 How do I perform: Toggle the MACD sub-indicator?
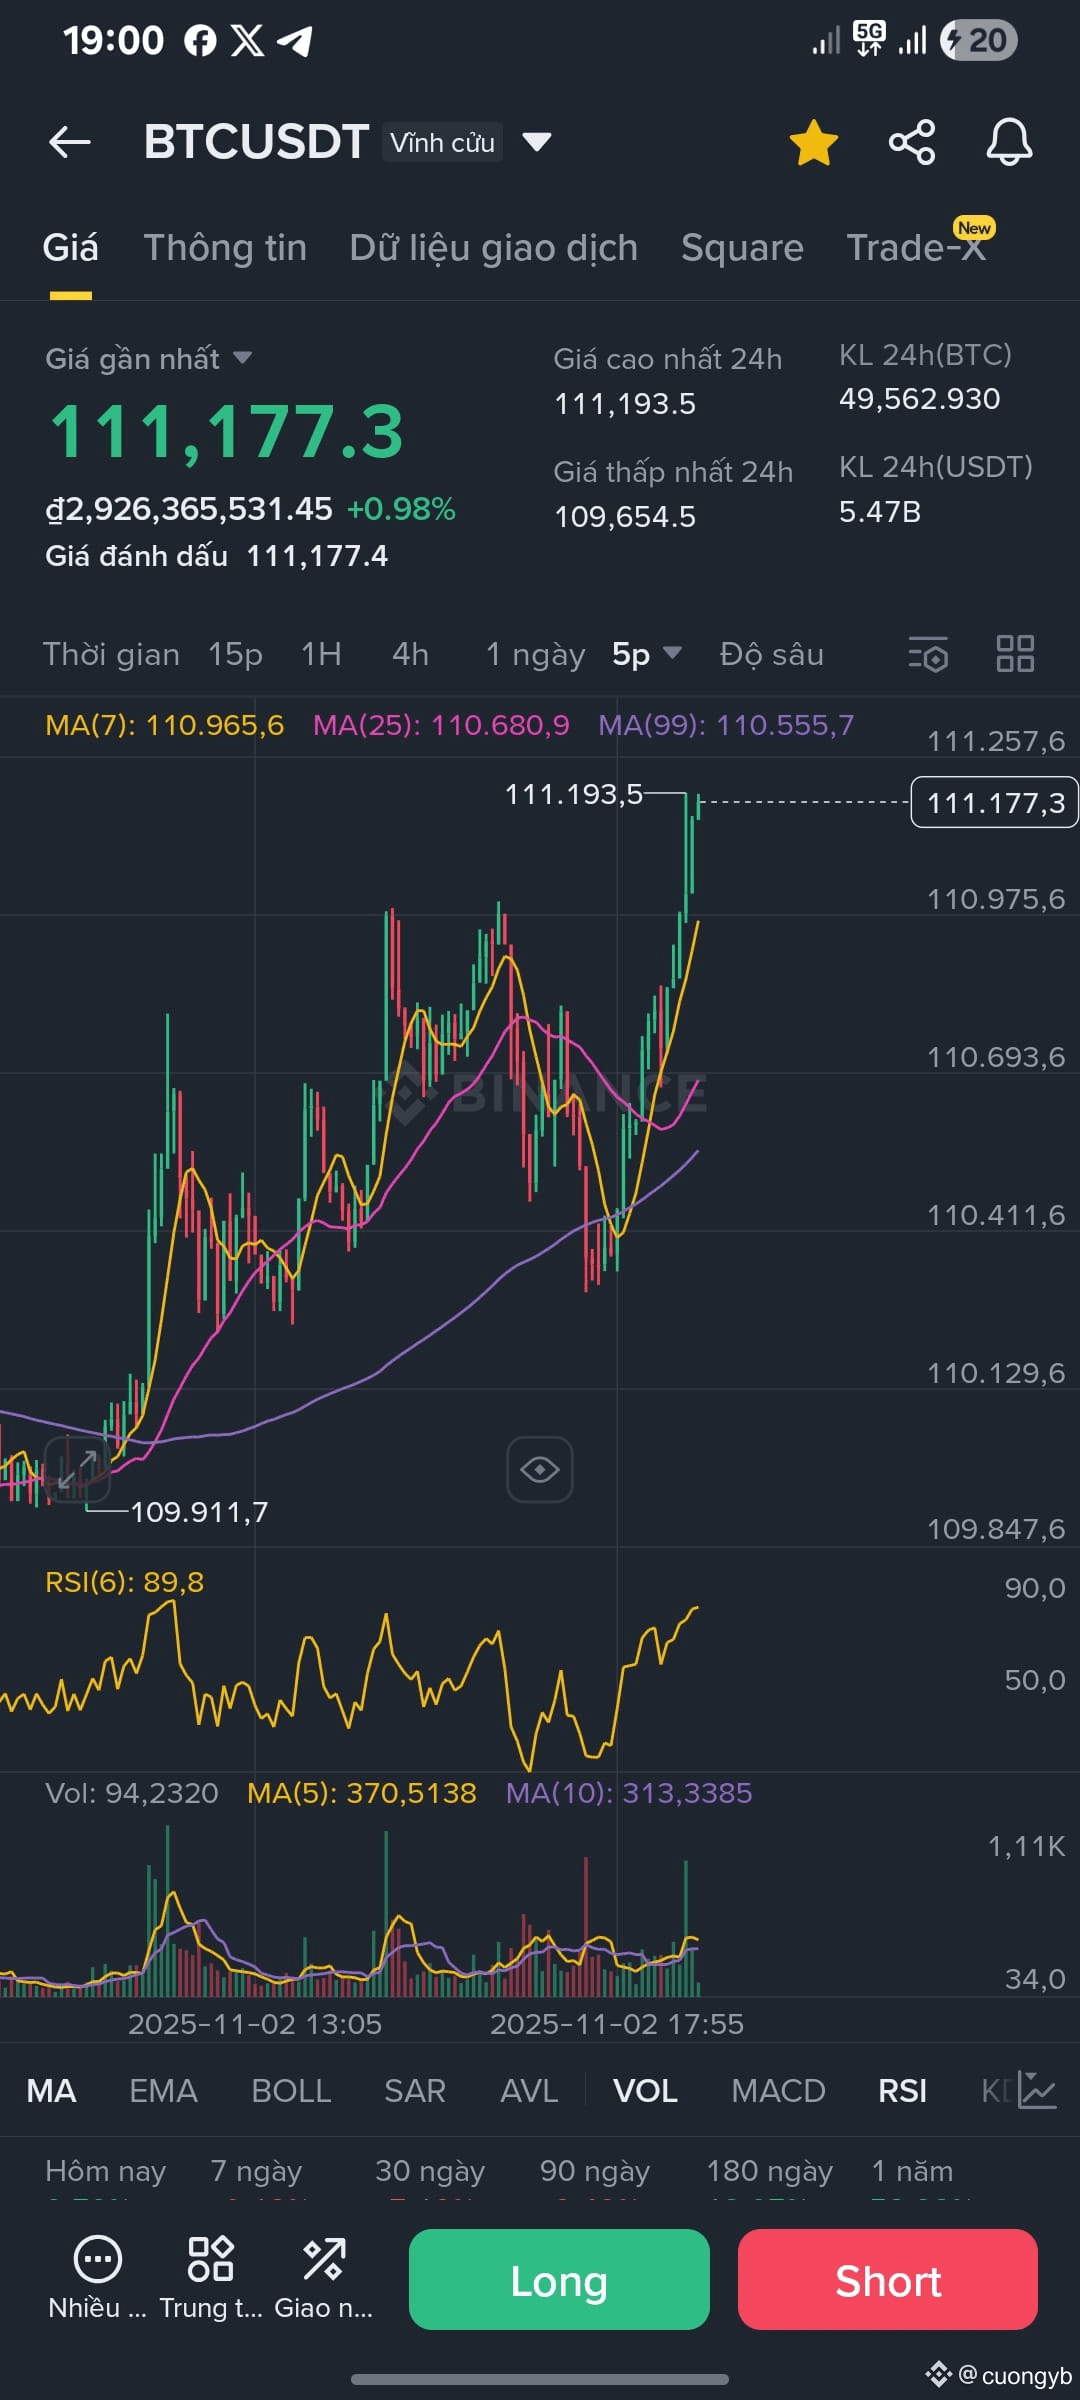[778, 2091]
